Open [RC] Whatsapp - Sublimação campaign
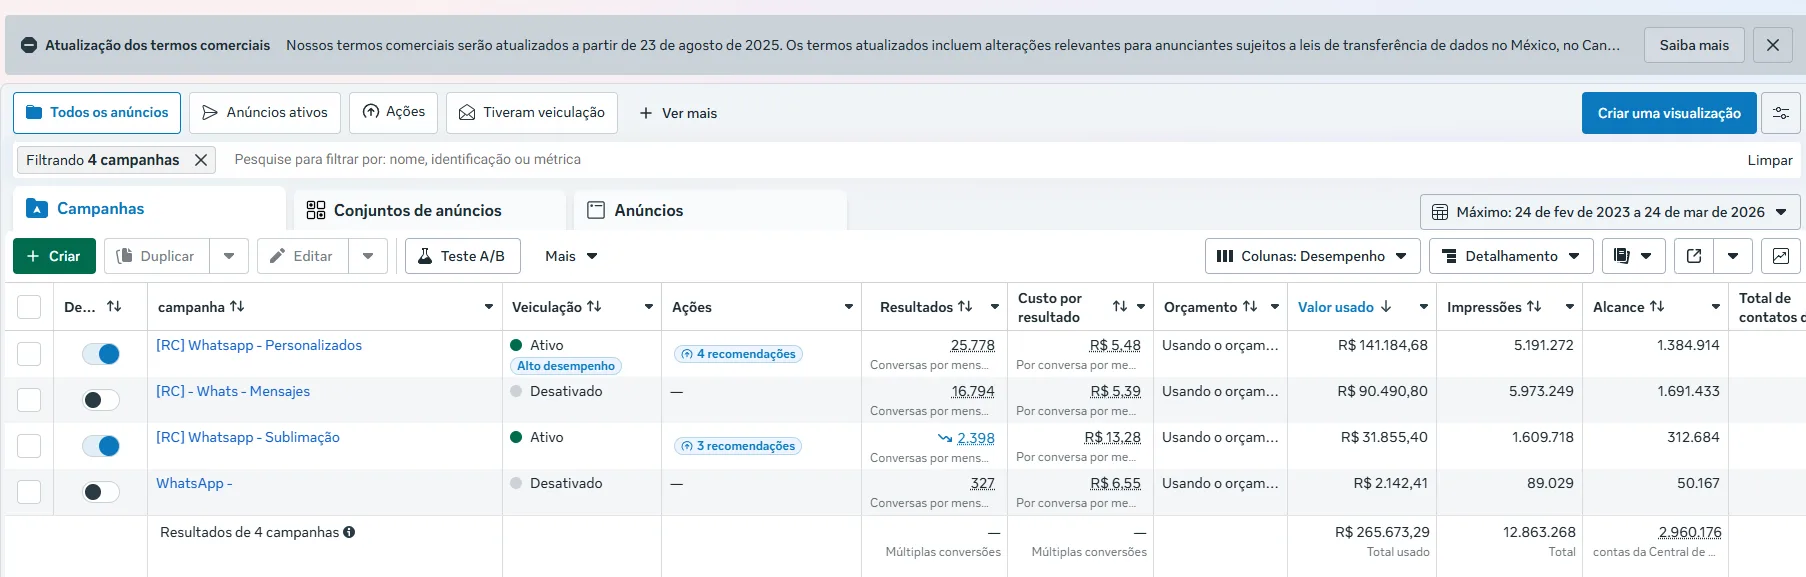 pyautogui.click(x=248, y=437)
